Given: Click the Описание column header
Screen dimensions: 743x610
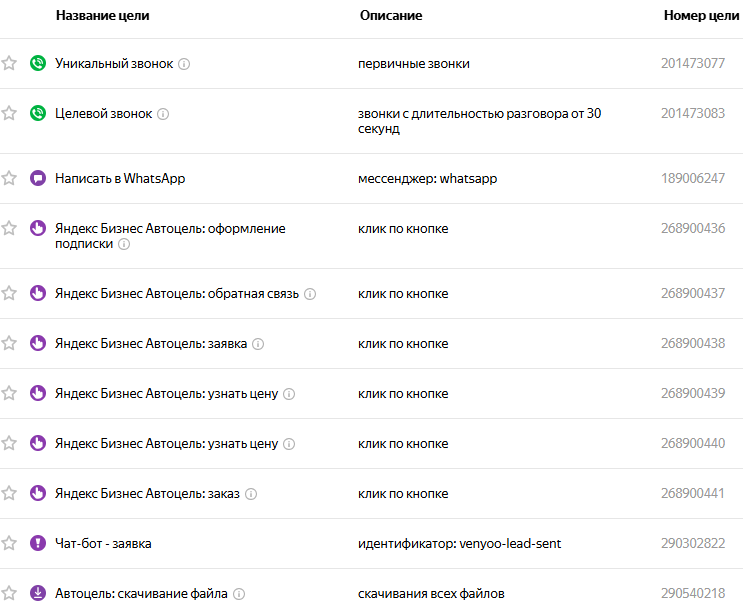Looking at the screenshot, I should [390, 16].
